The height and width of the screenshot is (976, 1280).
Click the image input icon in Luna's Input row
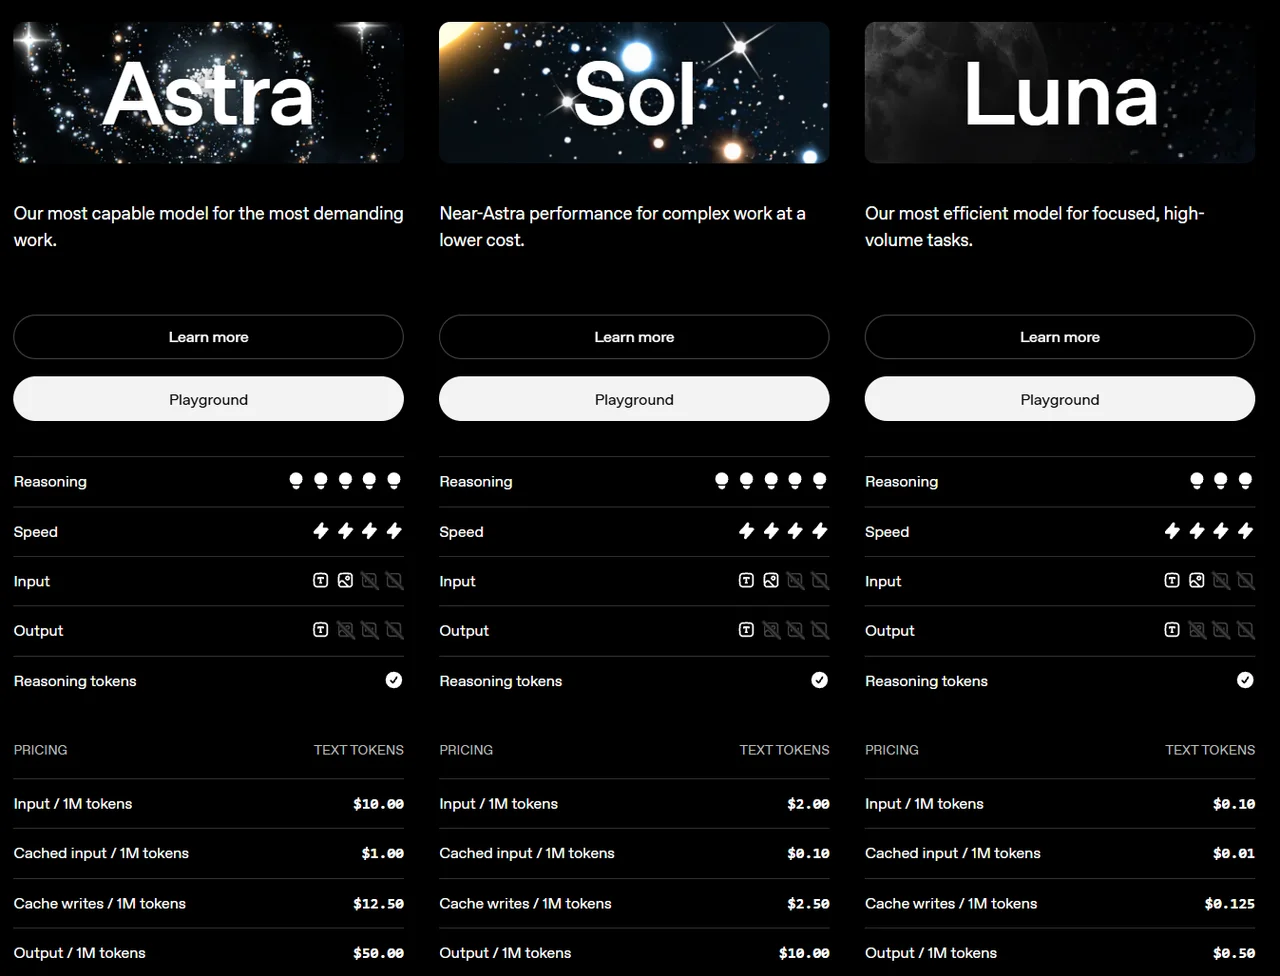1197,580
